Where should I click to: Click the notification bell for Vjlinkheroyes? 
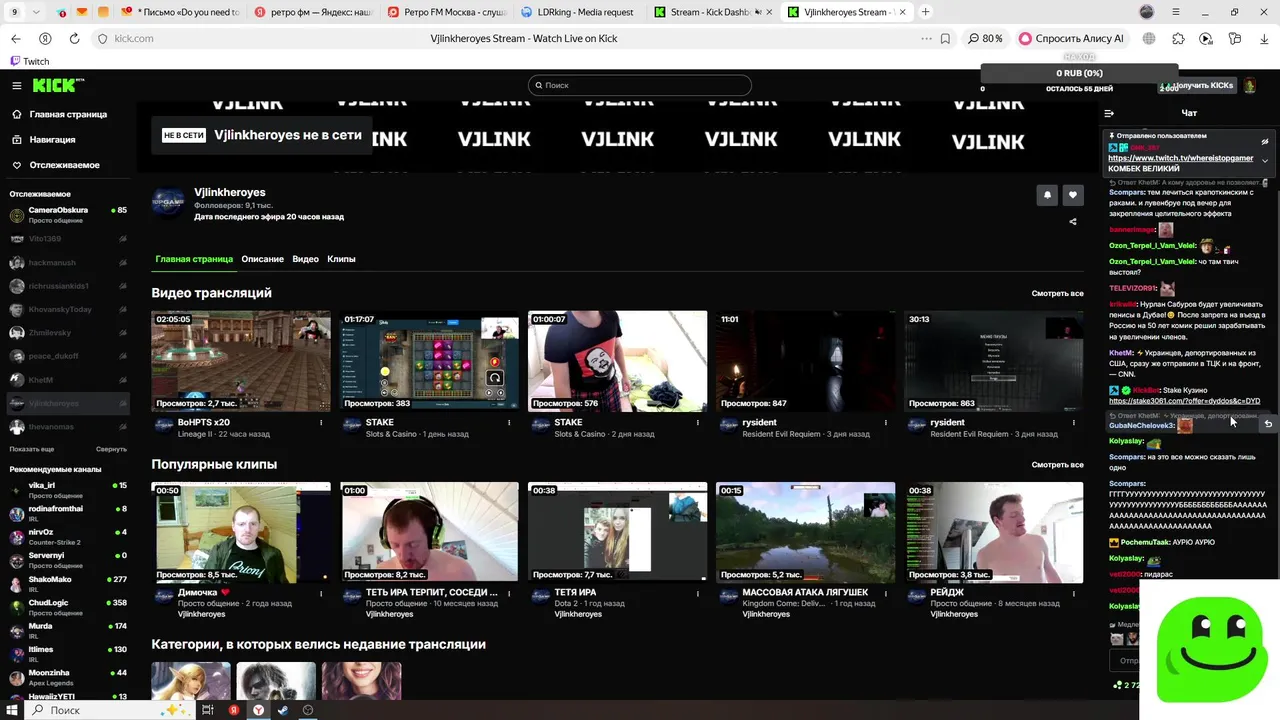[x=1047, y=195]
